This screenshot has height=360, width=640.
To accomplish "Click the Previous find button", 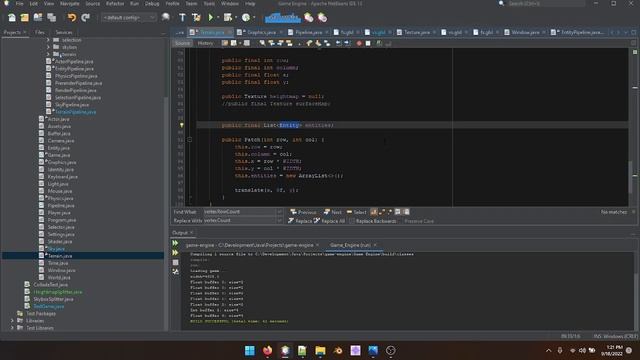I will point(303,212).
